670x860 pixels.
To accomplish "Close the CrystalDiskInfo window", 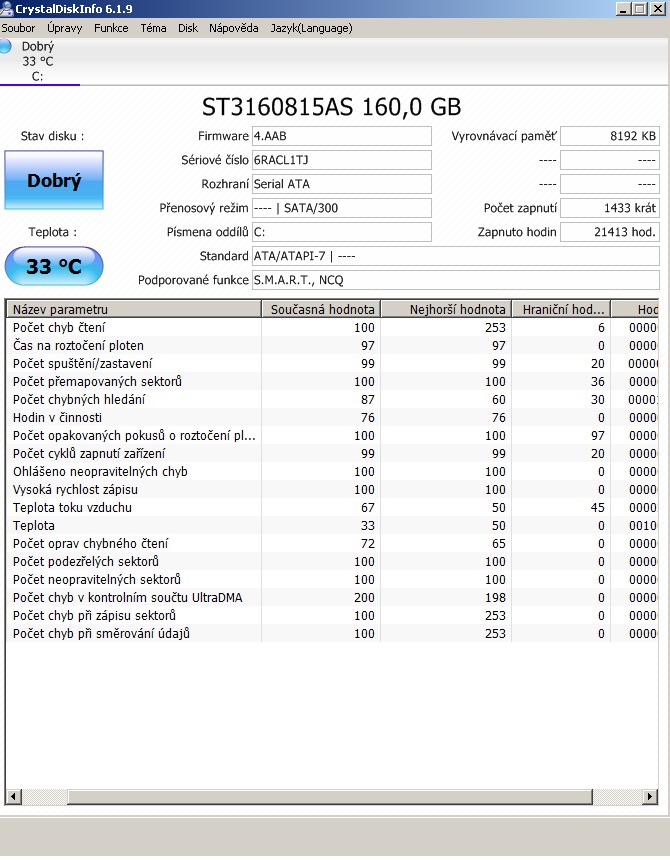I will [657, 9].
